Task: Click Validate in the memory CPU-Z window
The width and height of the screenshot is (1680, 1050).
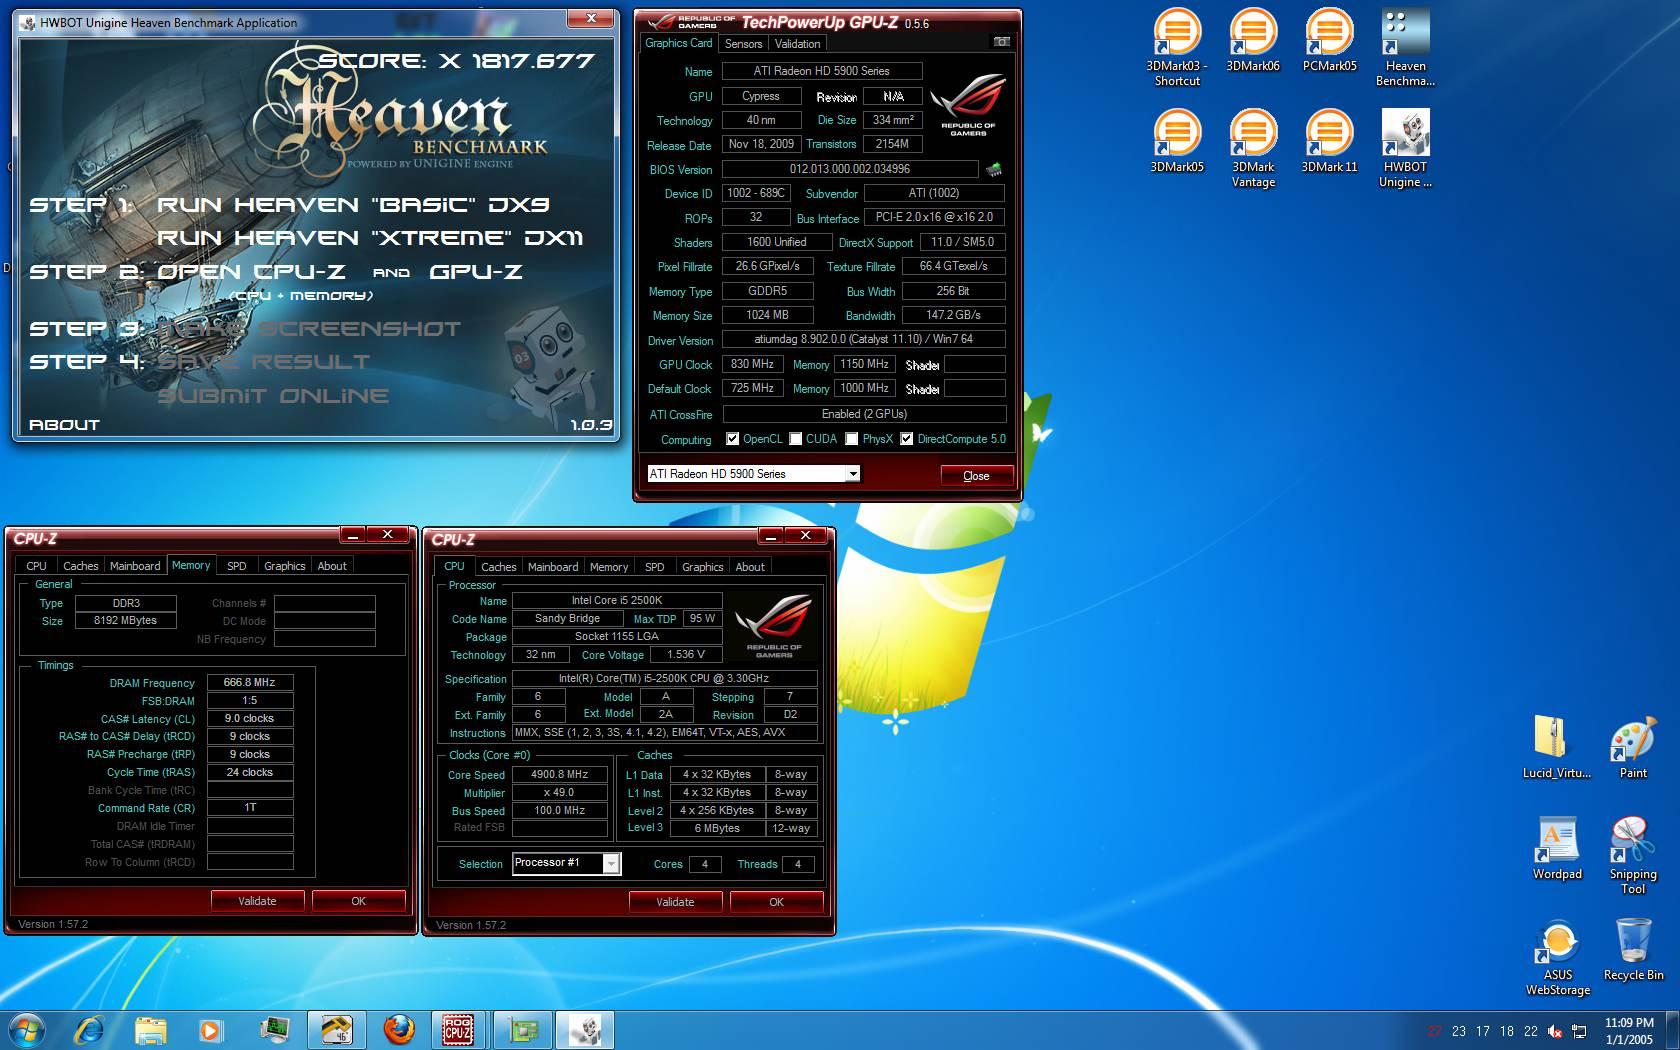Action: coord(257,901)
